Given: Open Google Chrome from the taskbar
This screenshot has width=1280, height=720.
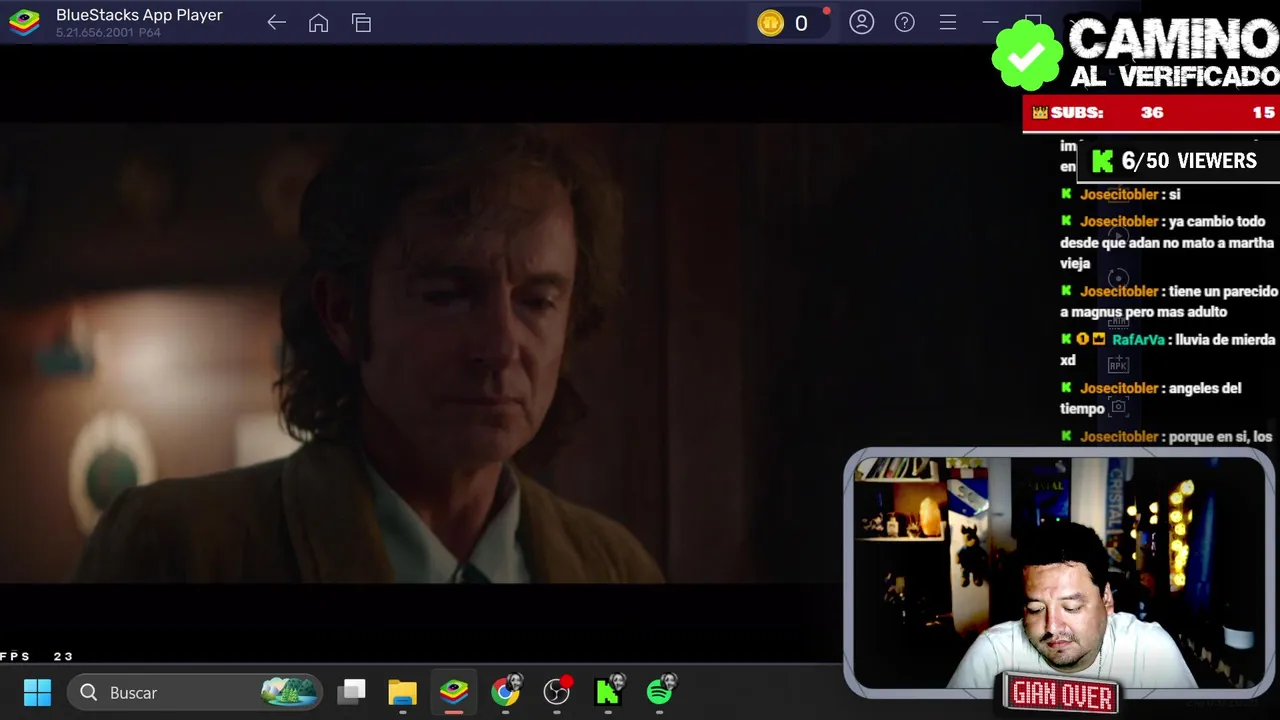Looking at the screenshot, I should [x=506, y=692].
